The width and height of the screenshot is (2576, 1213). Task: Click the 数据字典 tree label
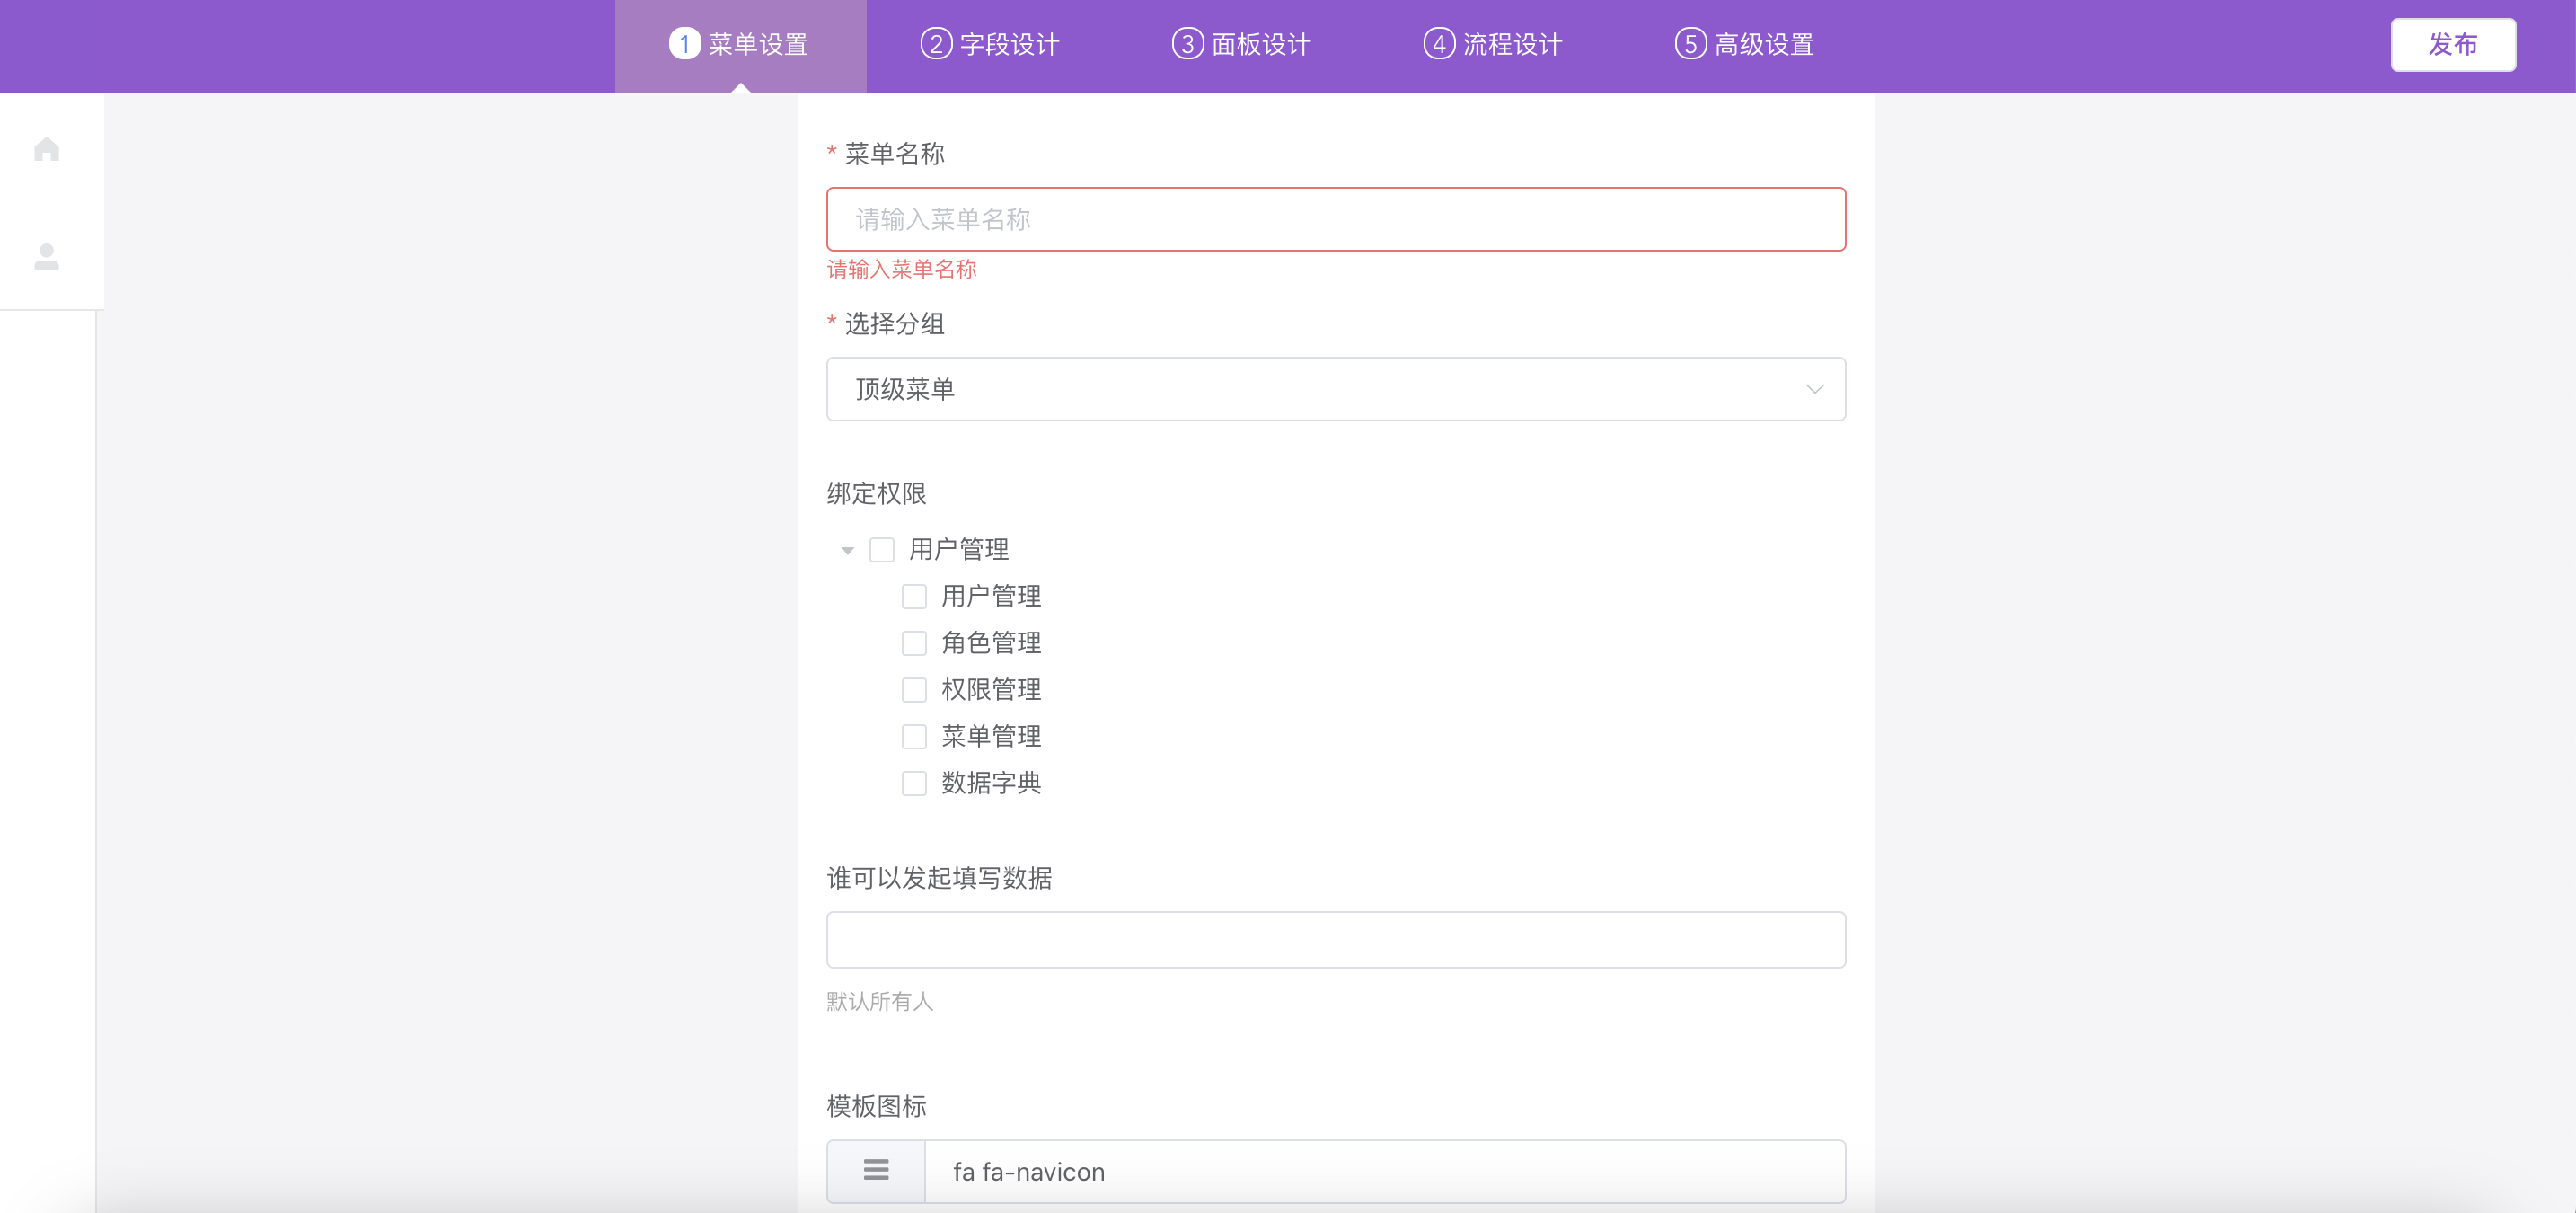(x=991, y=783)
